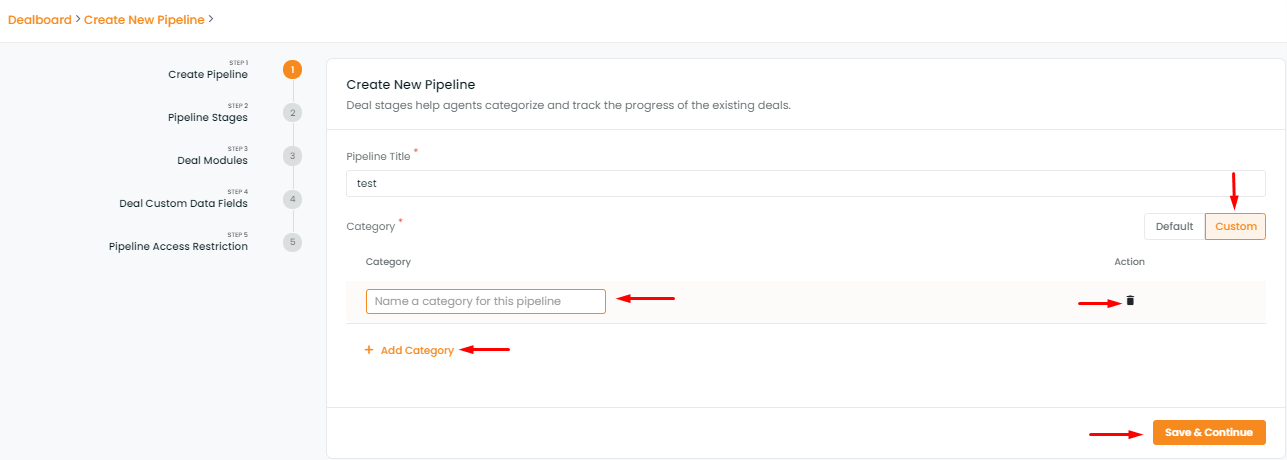Select step 2 circle indicator
This screenshot has width=1287, height=460.
click(292, 112)
